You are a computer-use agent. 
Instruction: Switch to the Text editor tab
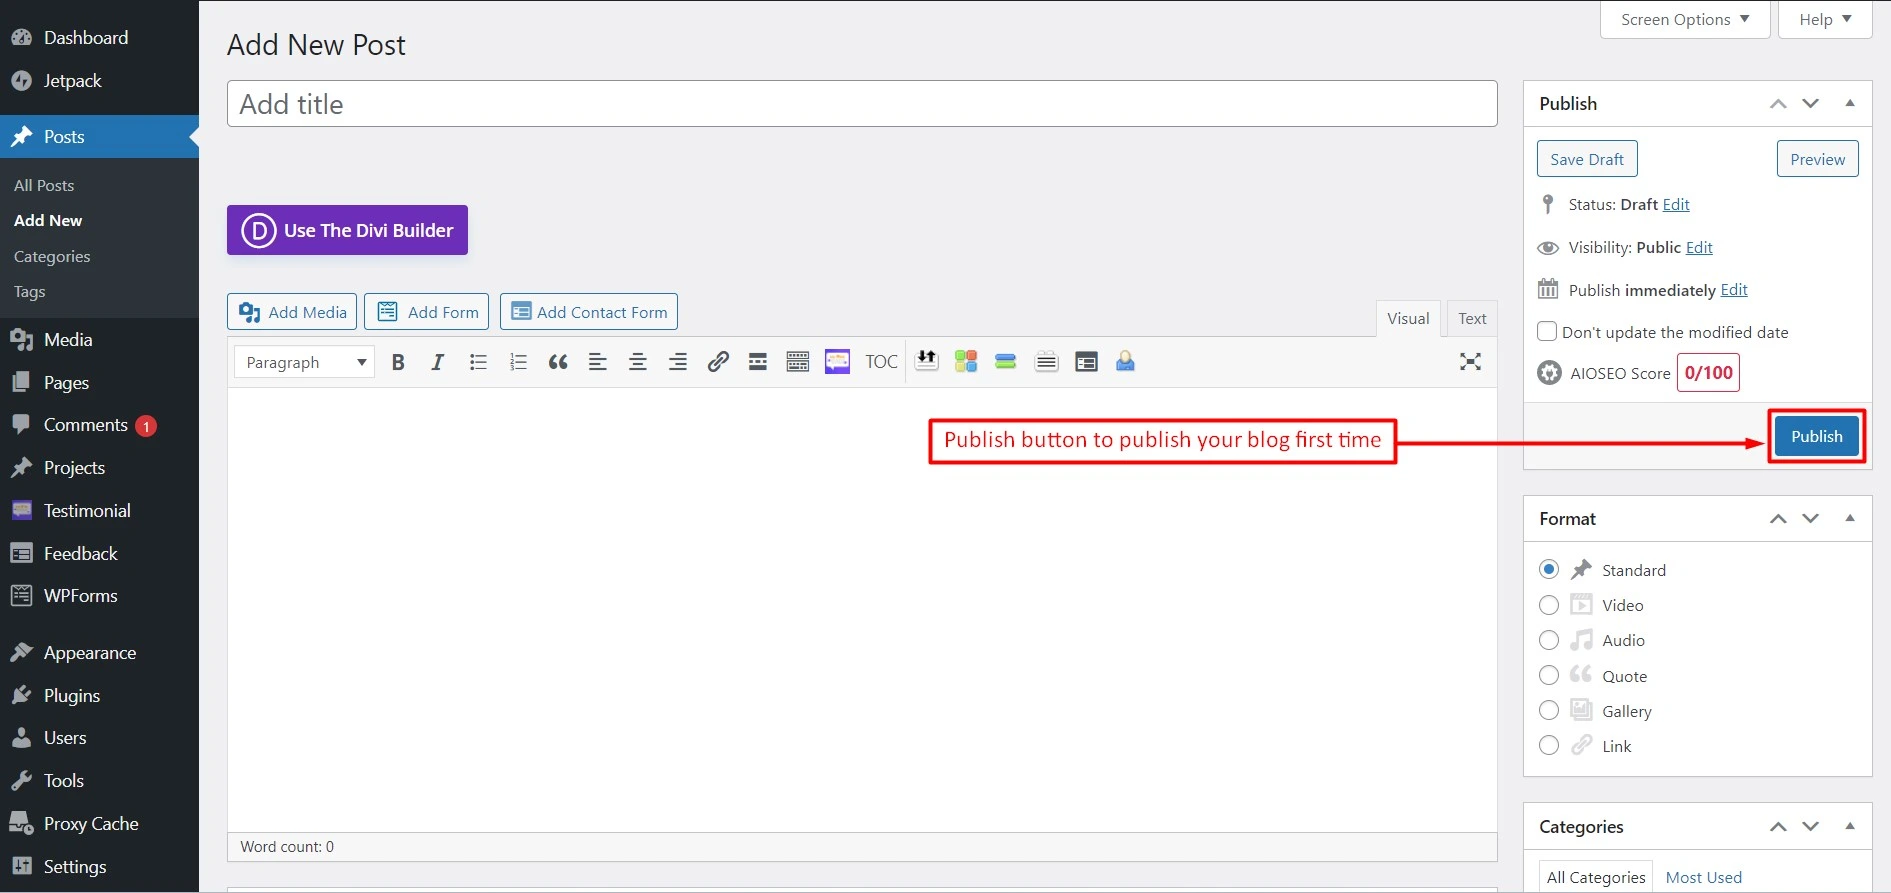(x=1472, y=318)
